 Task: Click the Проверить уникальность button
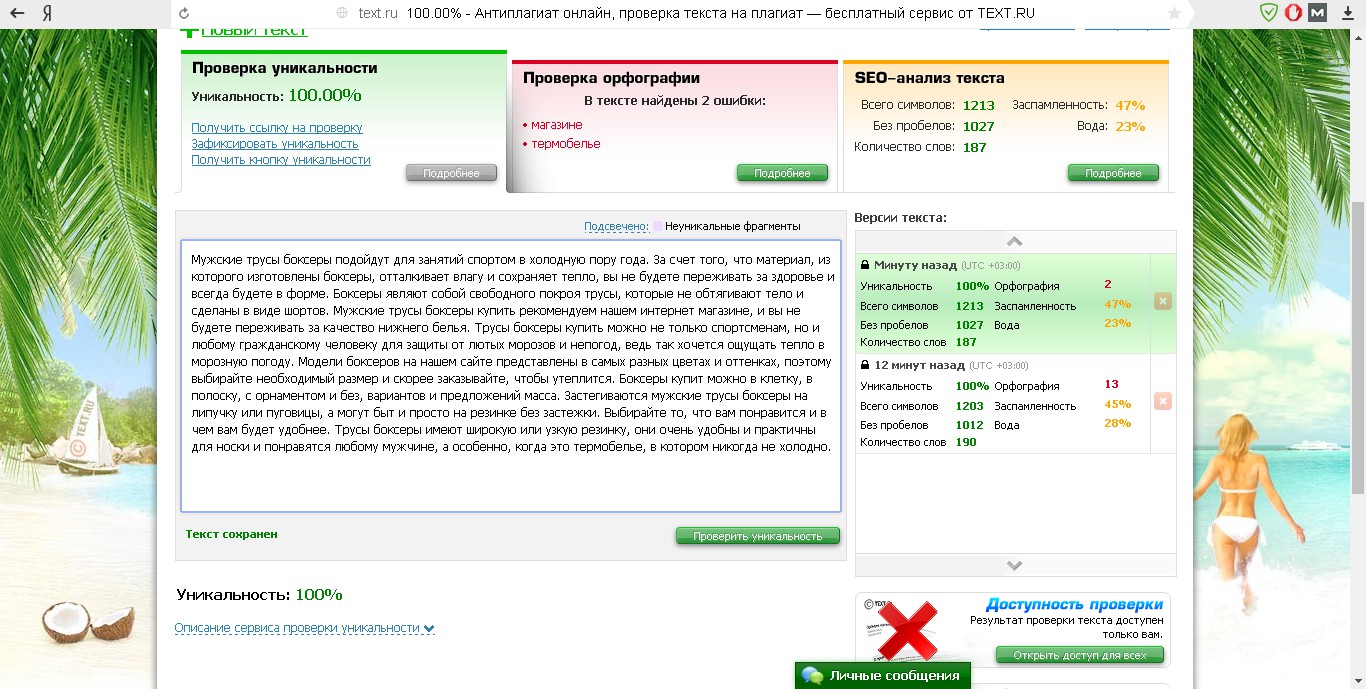[758, 536]
